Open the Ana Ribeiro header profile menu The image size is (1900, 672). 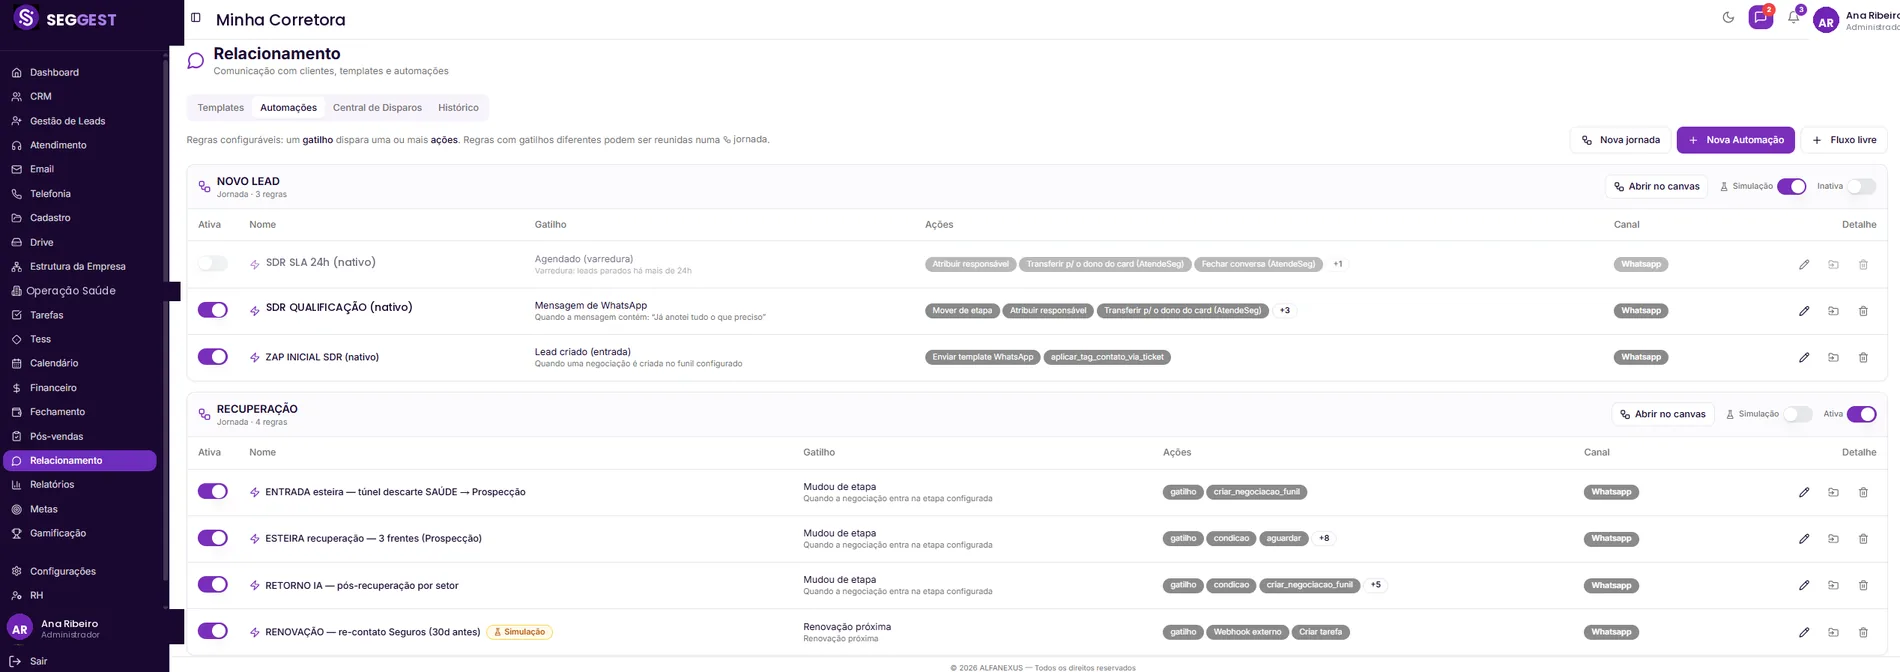coord(1856,20)
